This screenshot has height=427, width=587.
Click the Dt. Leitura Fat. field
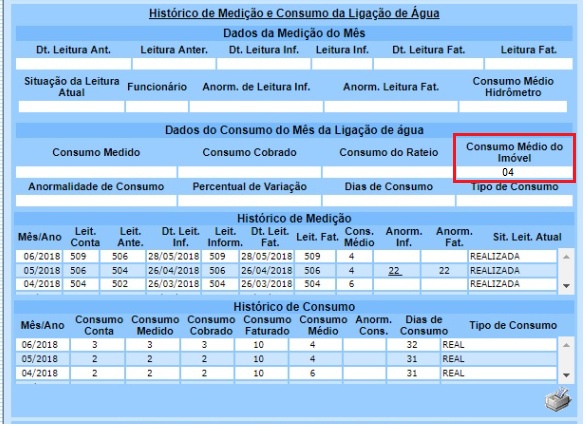(x=428, y=64)
